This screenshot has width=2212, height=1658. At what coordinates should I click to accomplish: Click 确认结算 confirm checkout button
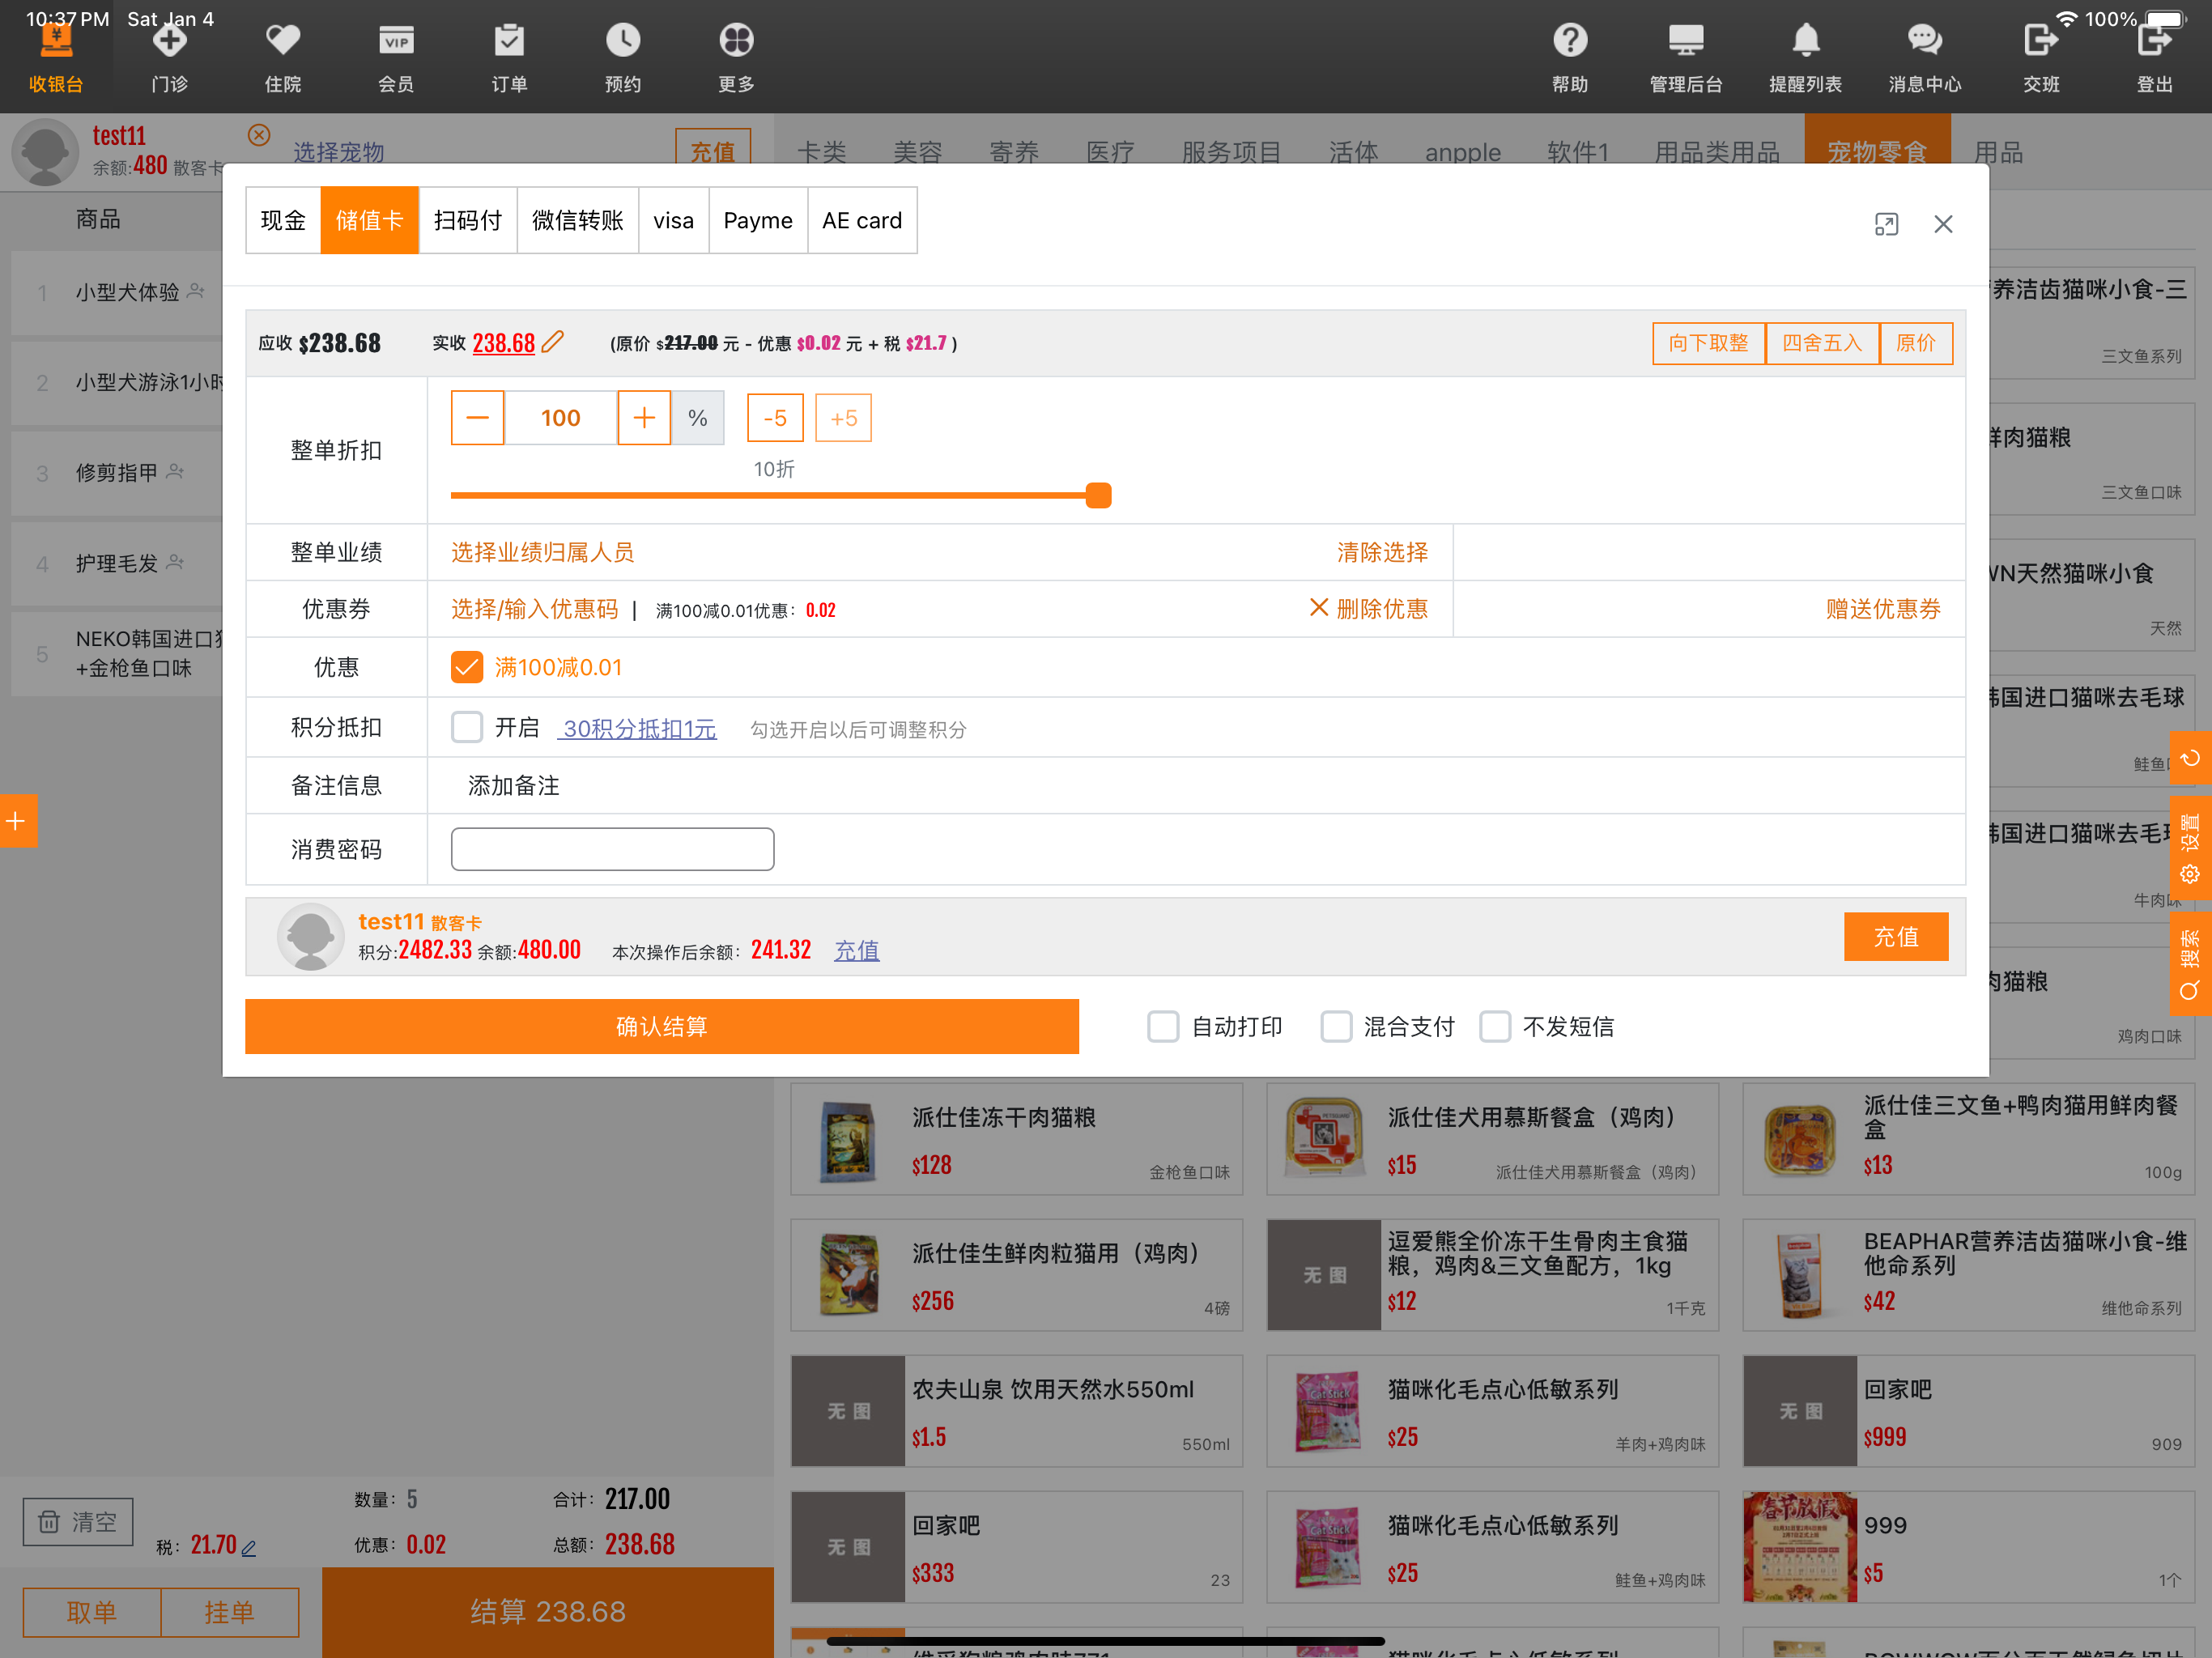(661, 1026)
